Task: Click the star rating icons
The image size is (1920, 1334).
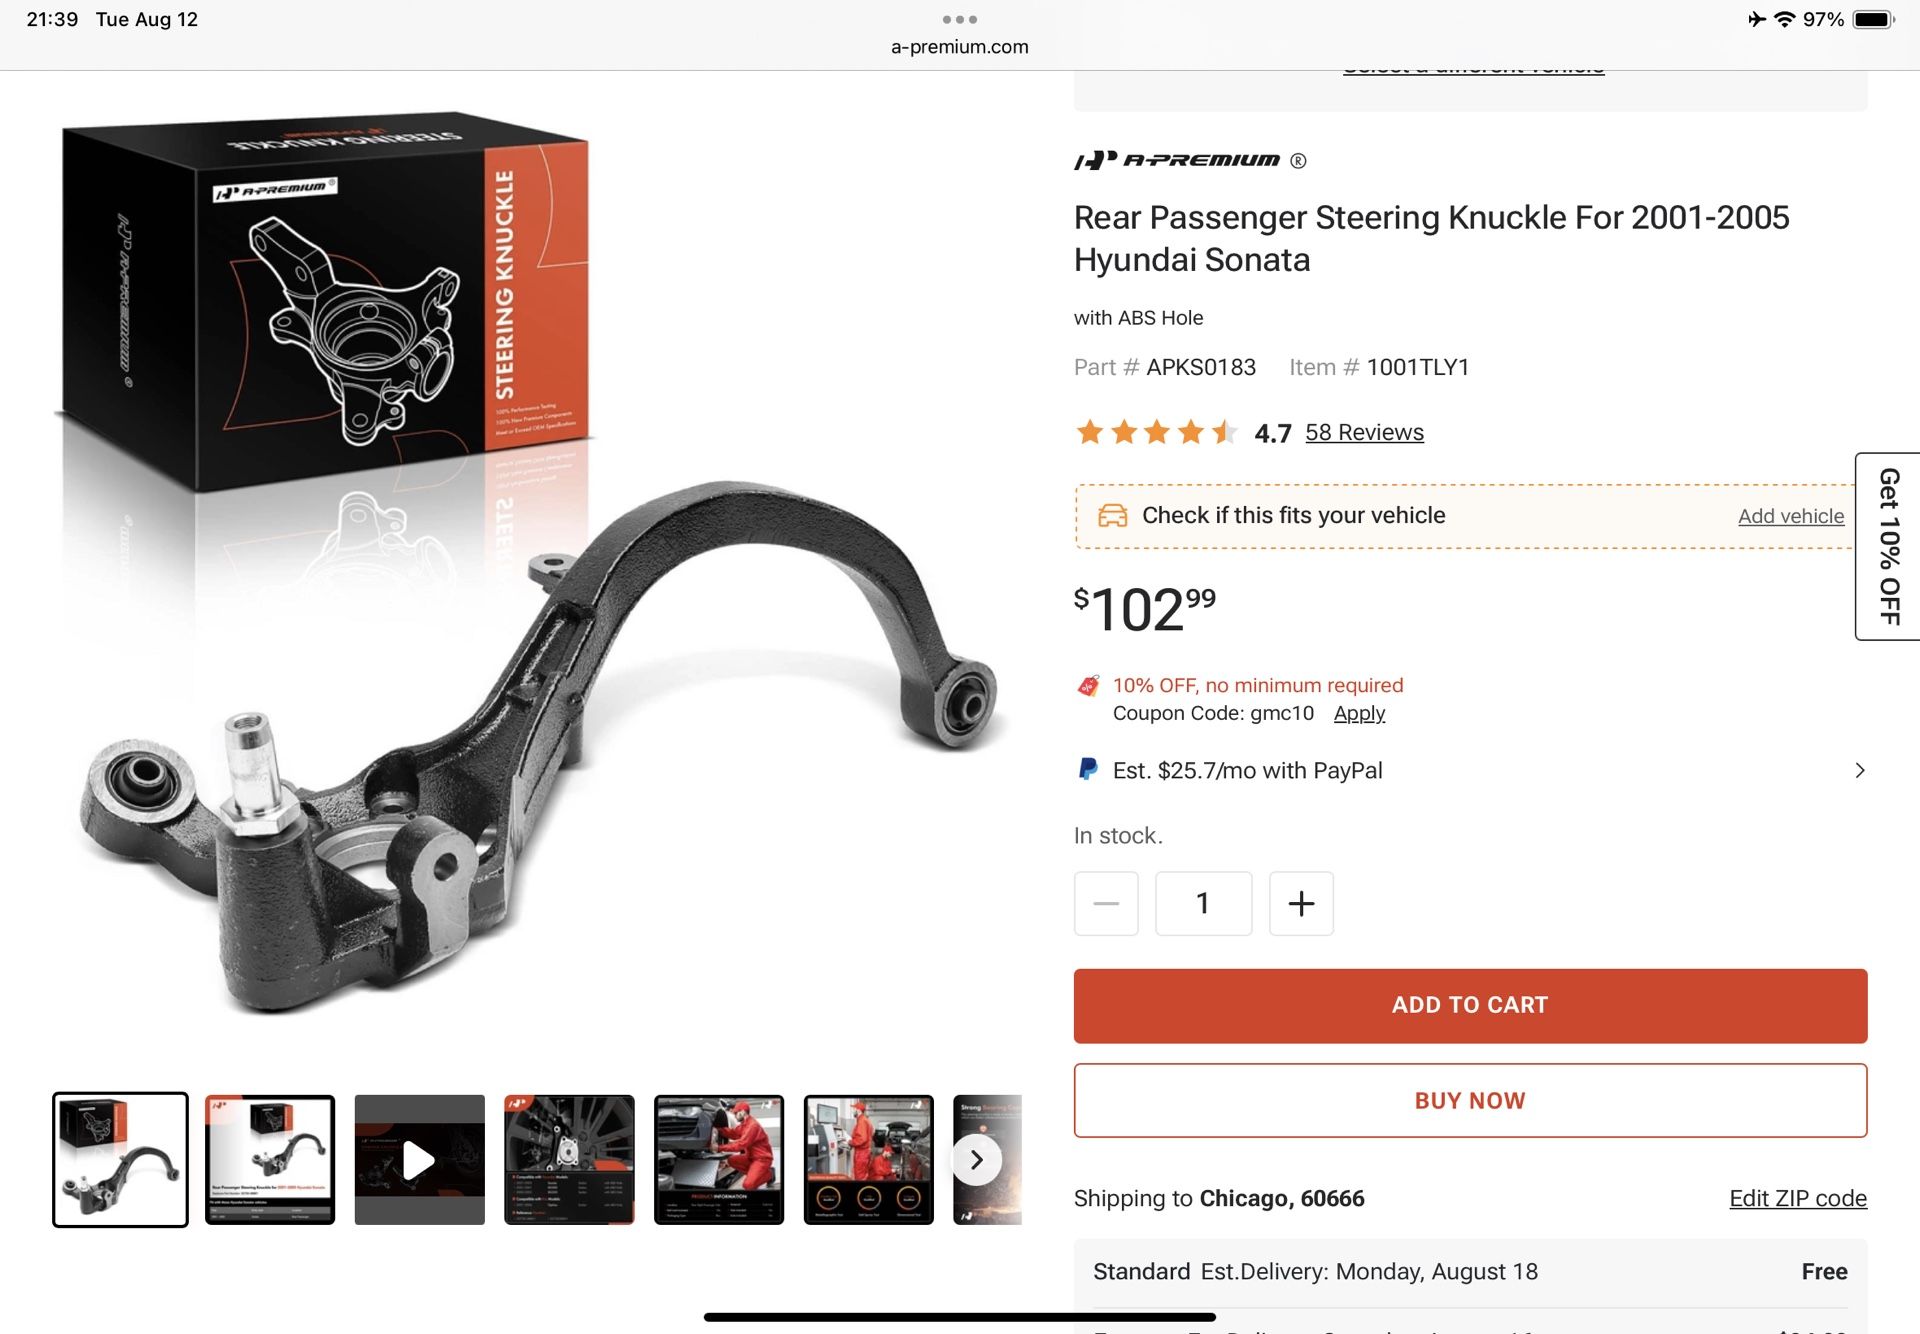Action: pos(1157,432)
